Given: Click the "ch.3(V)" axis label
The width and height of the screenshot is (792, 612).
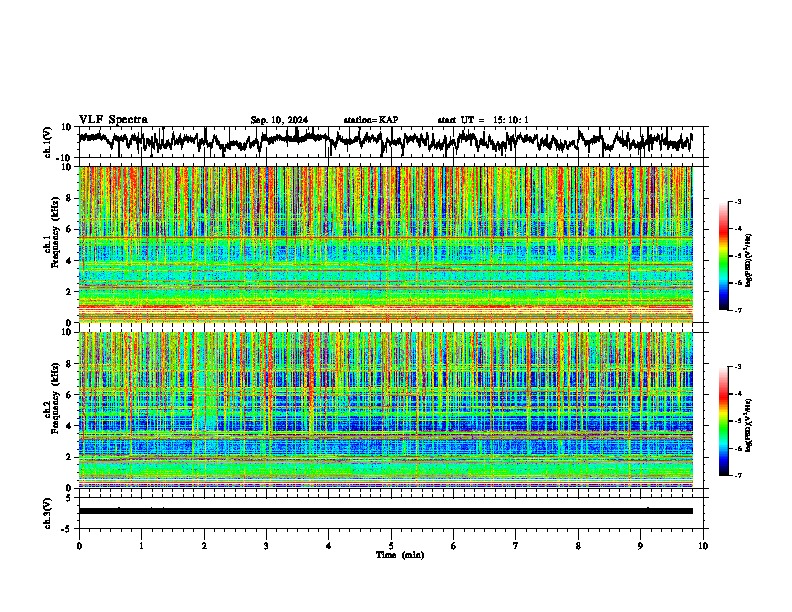Looking at the screenshot, I should pos(48,513).
